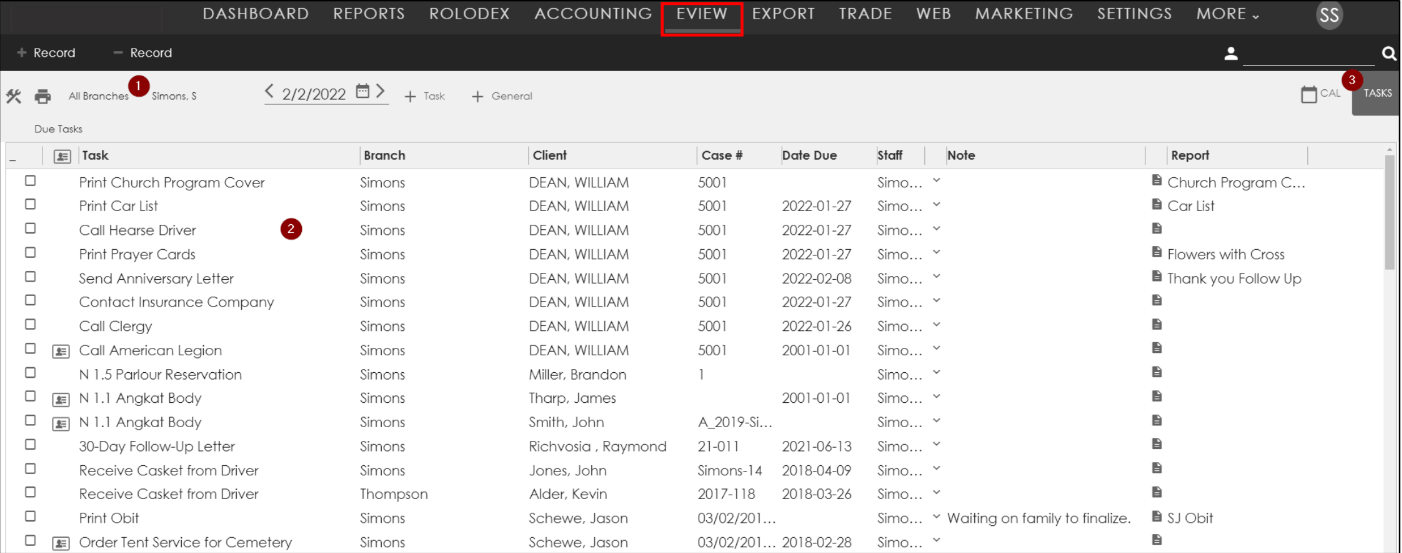The width and height of the screenshot is (1402, 553).
Task: Tick the Call Hearse Driver task checkbox
Action: tap(30, 229)
